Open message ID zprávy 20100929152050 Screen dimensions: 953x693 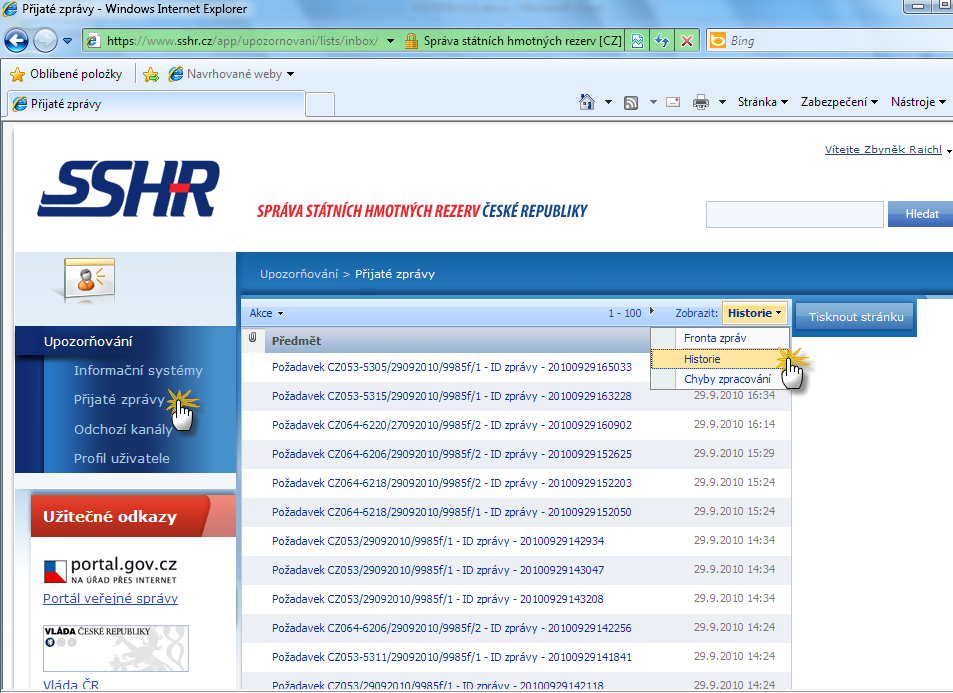pyautogui.click(x=452, y=512)
